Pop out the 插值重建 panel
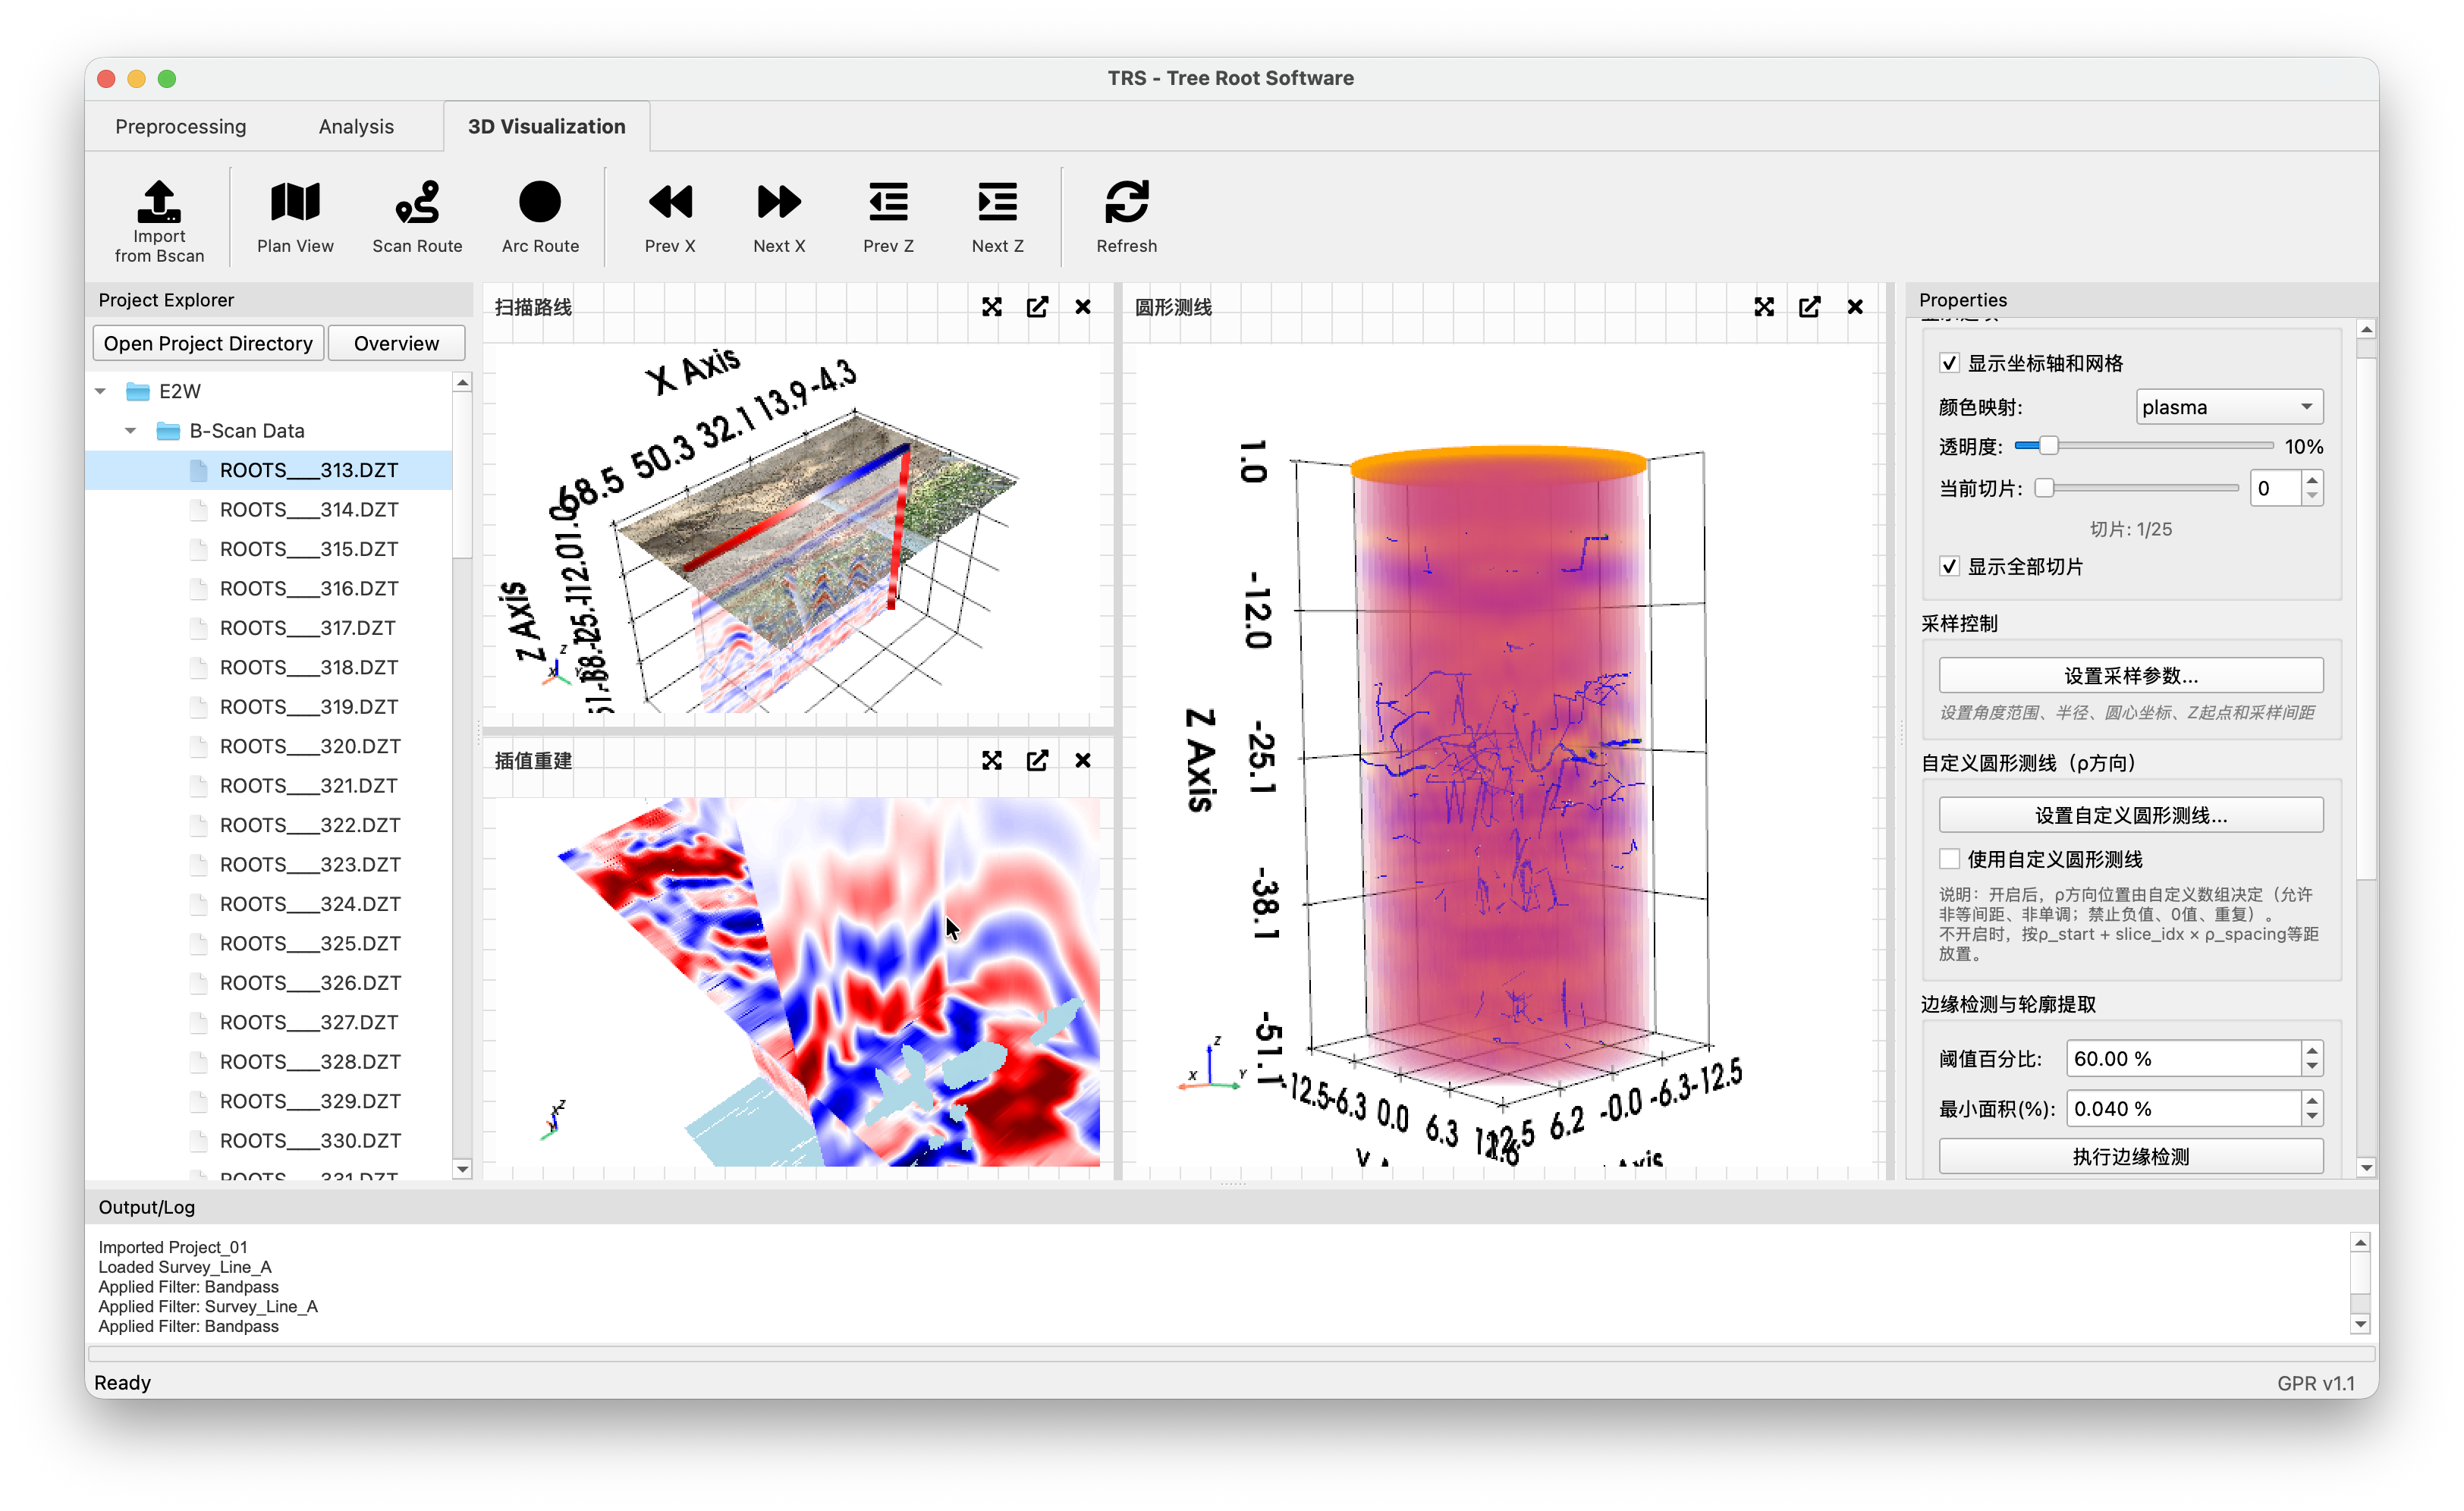Screen dimensions: 2464x1511 click(x=1037, y=761)
